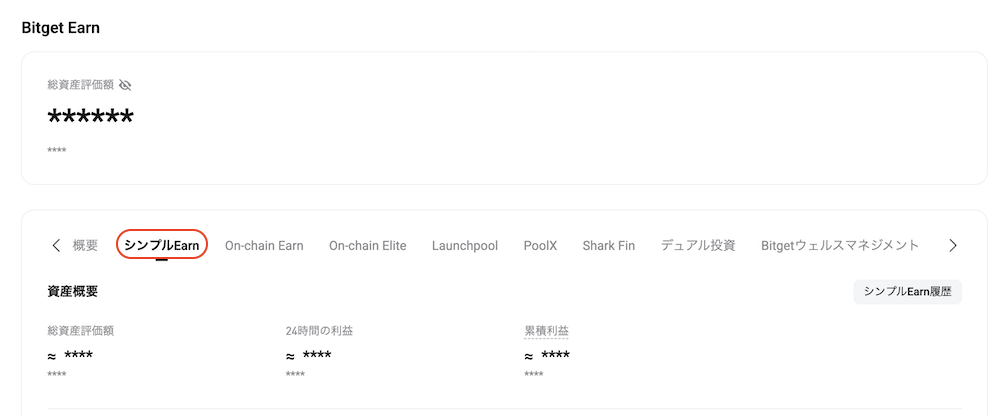This screenshot has height=417, width=1000.
Task: Go to the On-chain Elite tab
Action: 368,245
